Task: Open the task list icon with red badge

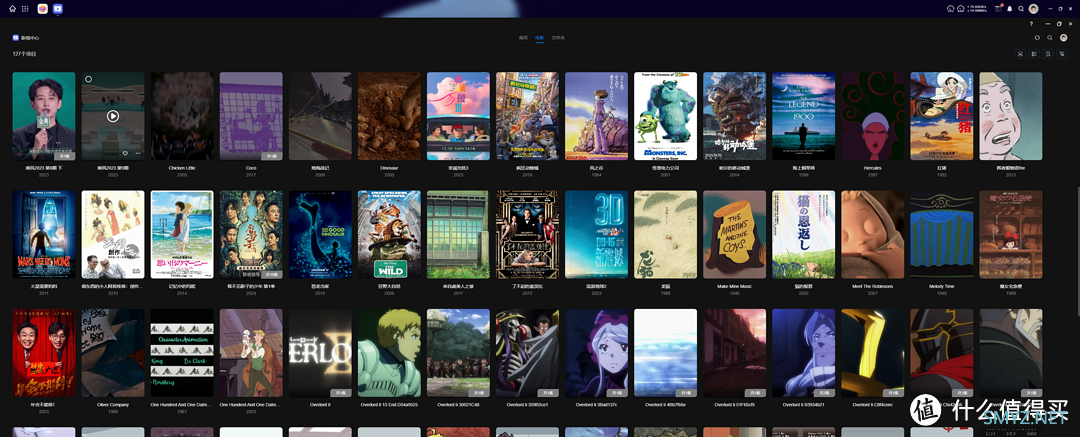Action: 999,9
